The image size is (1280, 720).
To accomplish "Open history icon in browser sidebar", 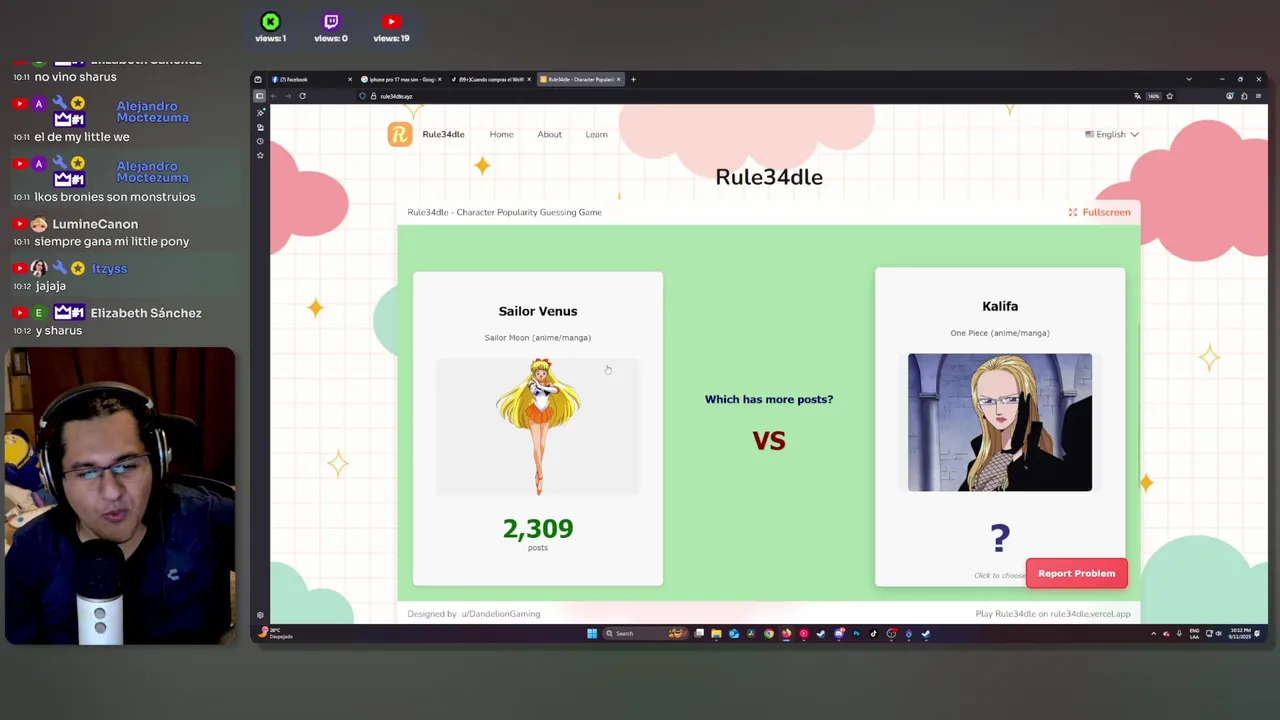I will [260, 141].
